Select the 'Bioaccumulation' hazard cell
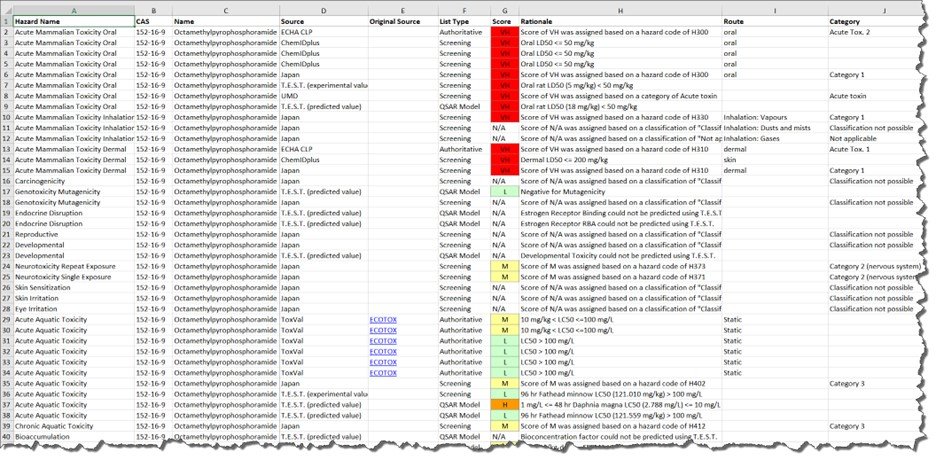 [x=74, y=437]
